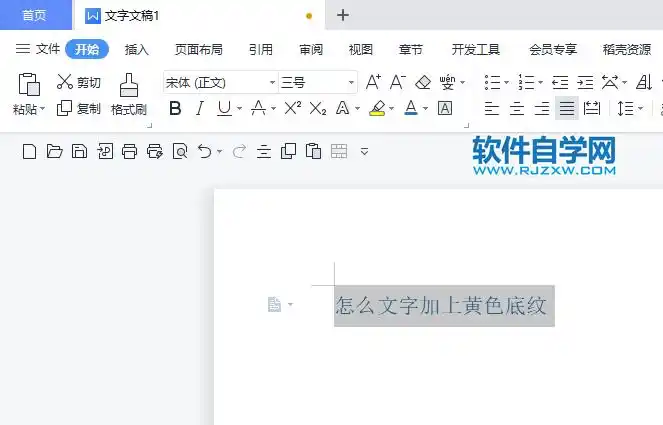The image size is (663, 425).
Task: Apply the font color A swatch
Action: point(411,108)
